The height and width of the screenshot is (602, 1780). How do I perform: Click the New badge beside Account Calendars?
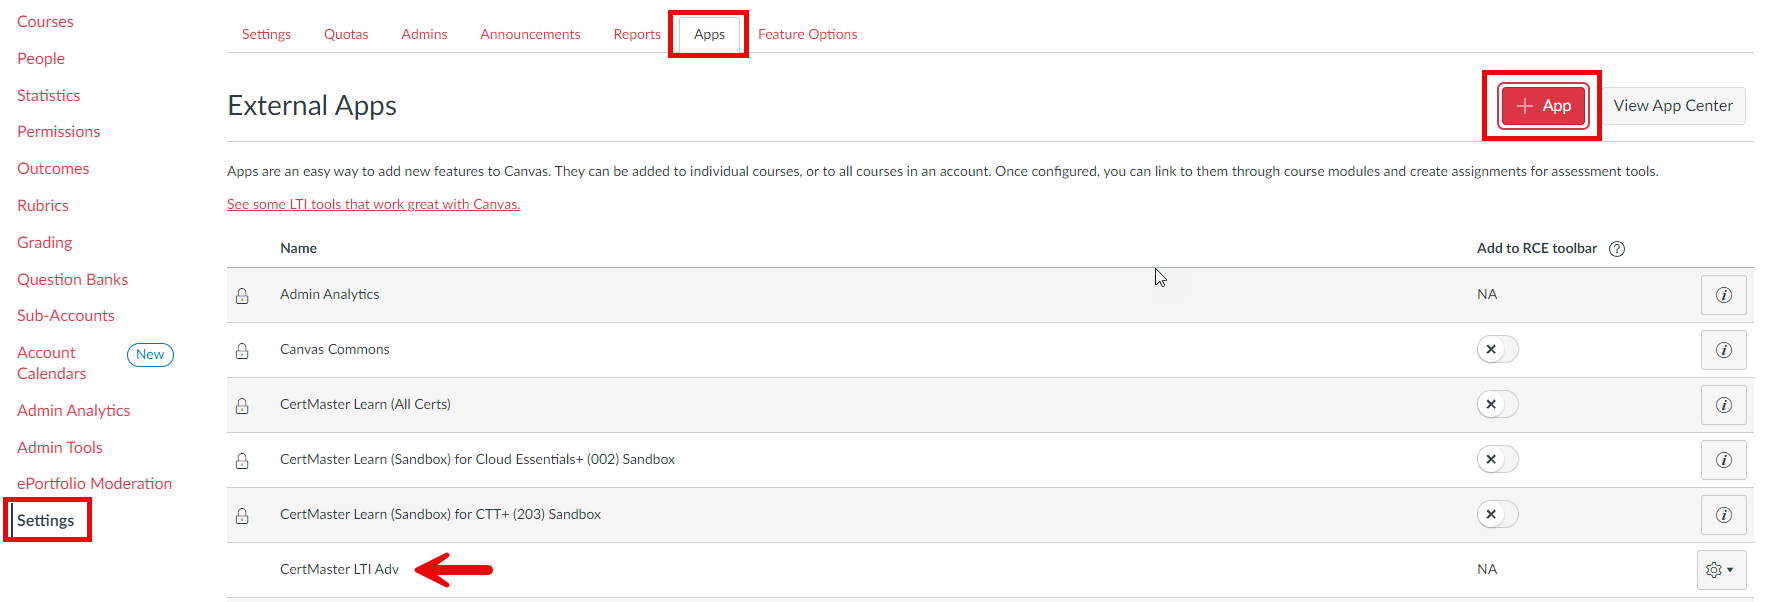pyautogui.click(x=150, y=354)
